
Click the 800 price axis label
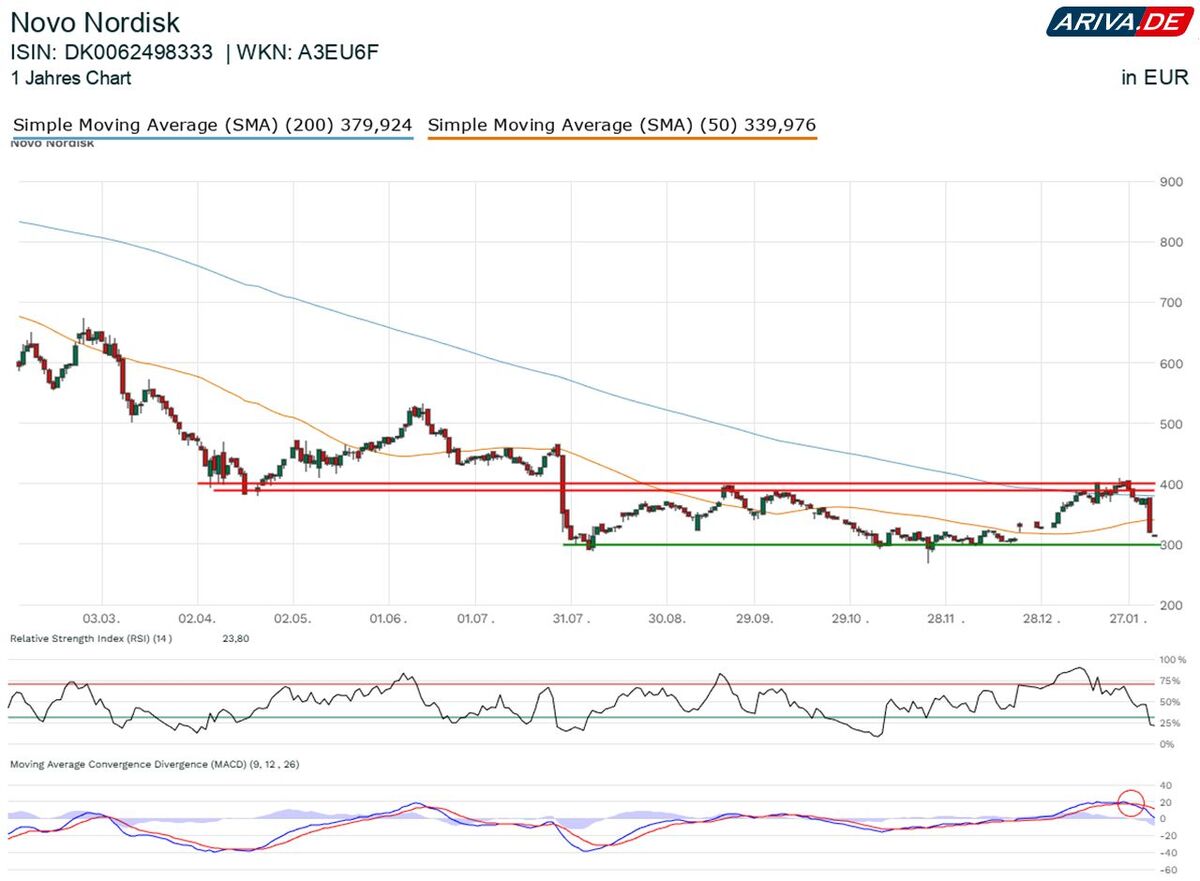tap(1171, 242)
